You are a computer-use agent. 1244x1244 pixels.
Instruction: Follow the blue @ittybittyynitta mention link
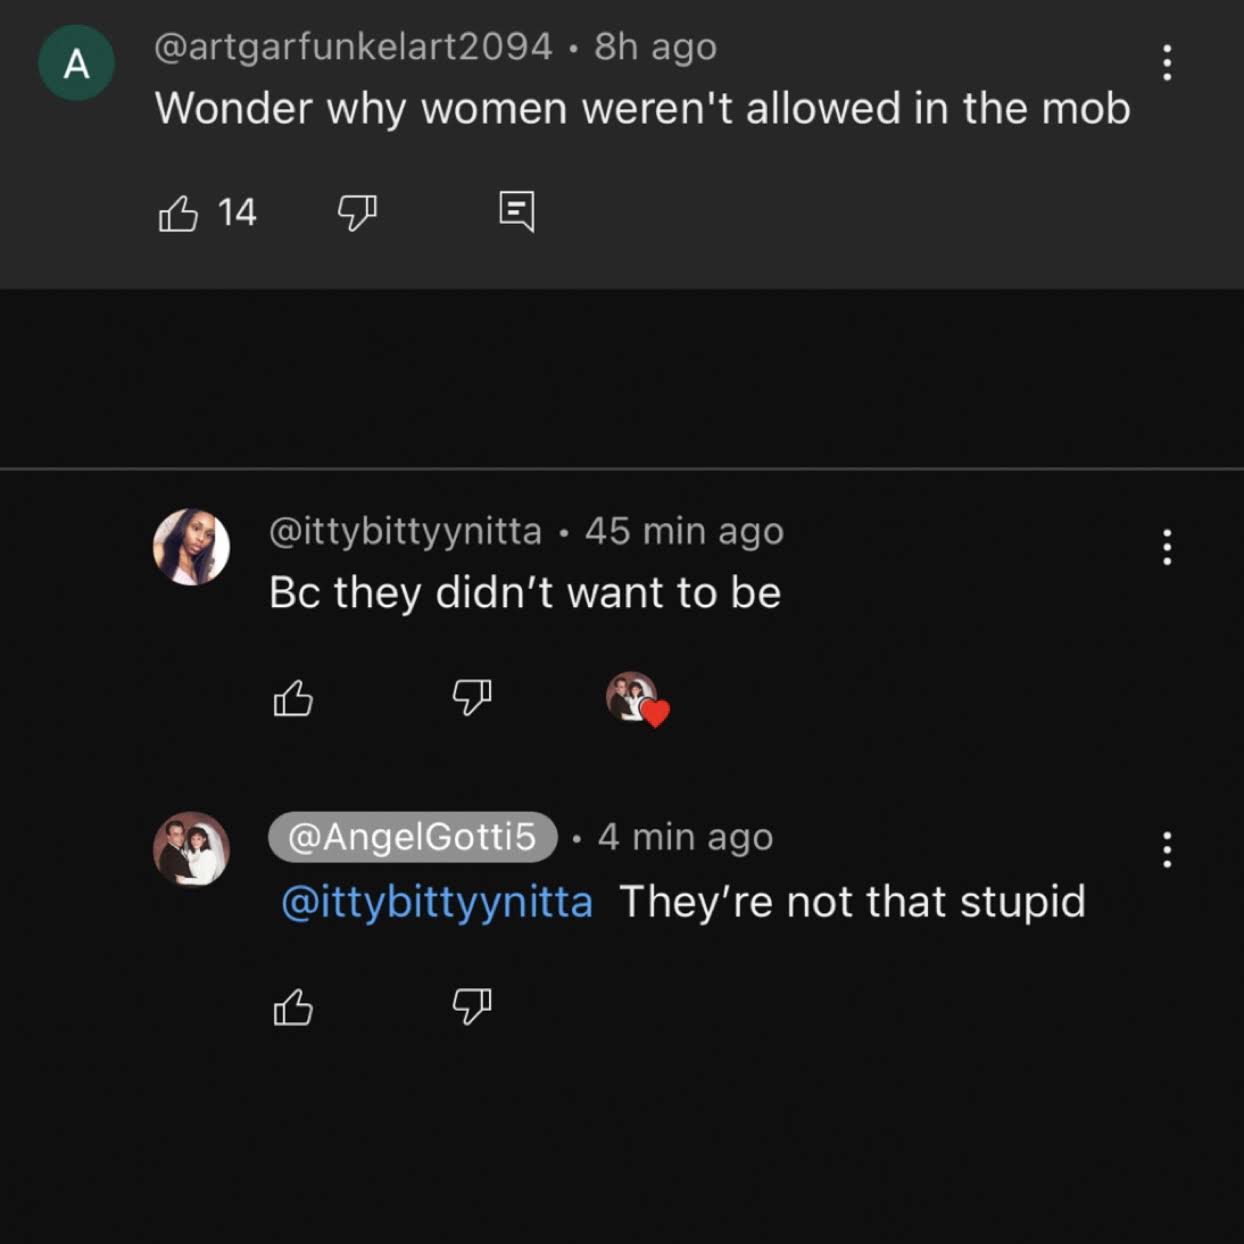437,902
